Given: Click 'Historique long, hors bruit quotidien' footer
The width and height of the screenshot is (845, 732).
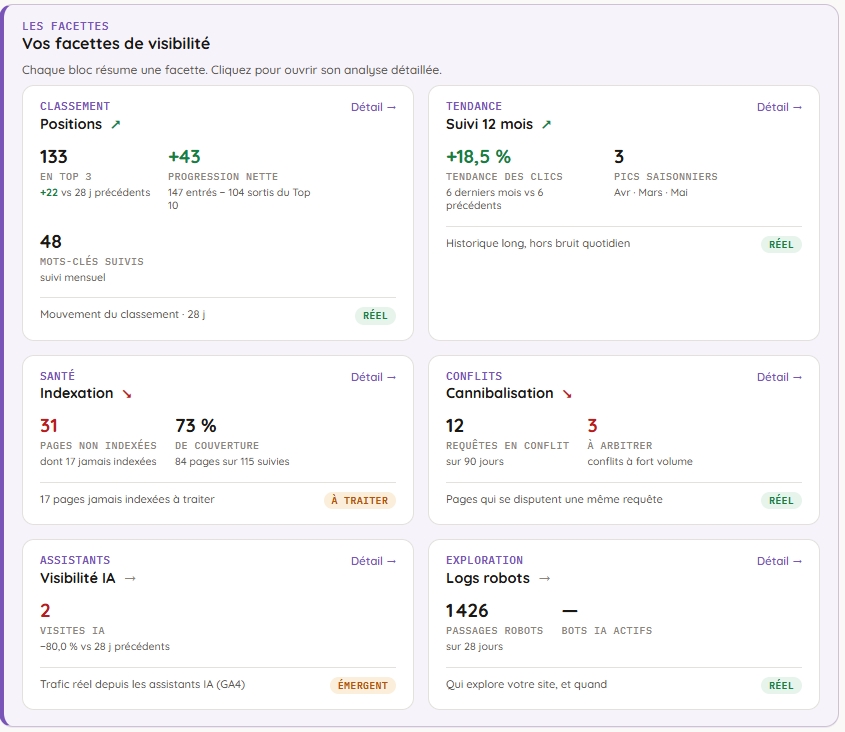Looking at the screenshot, I should point(538,244).
